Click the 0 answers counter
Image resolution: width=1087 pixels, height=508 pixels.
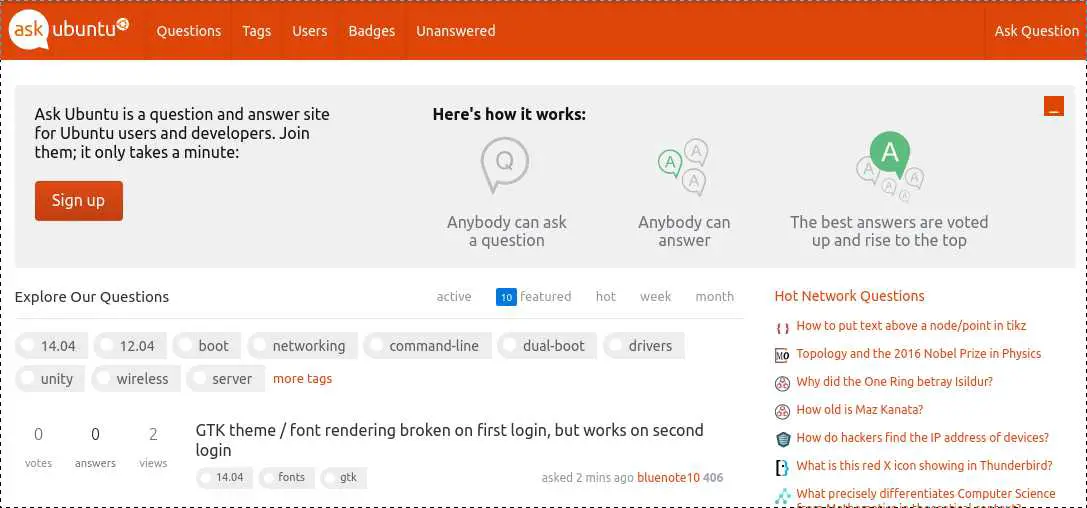pyautogui.click(x=95, y=447)
